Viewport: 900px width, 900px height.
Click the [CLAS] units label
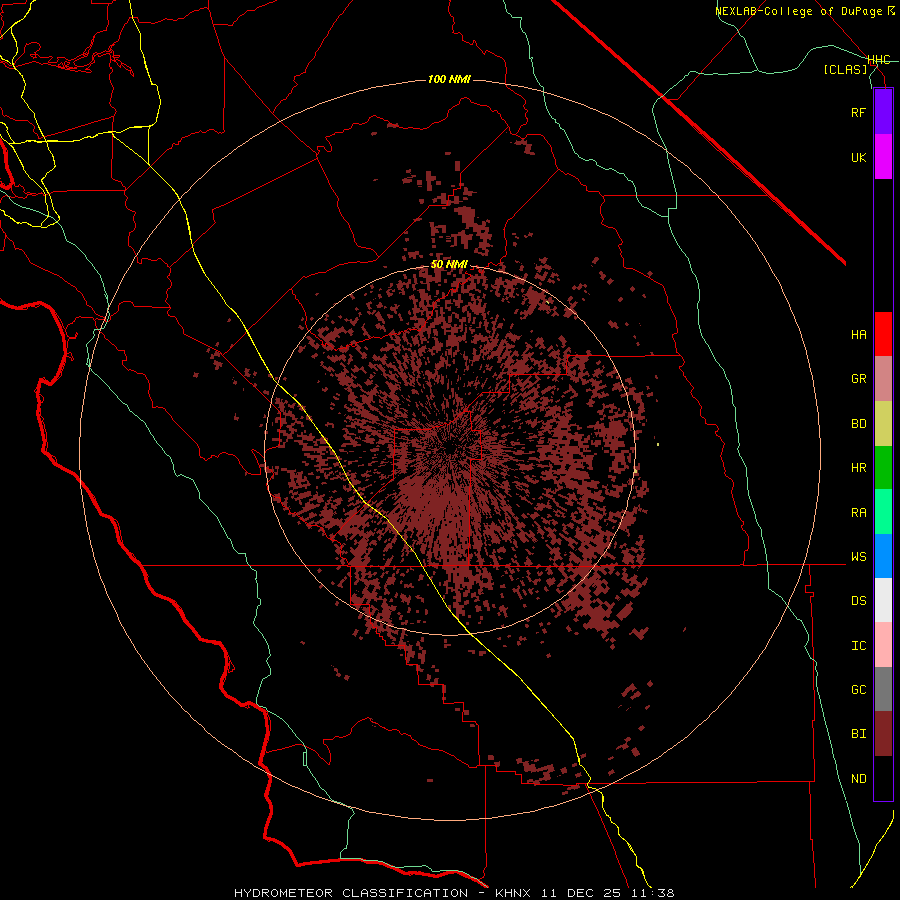[x=845, y=69]
